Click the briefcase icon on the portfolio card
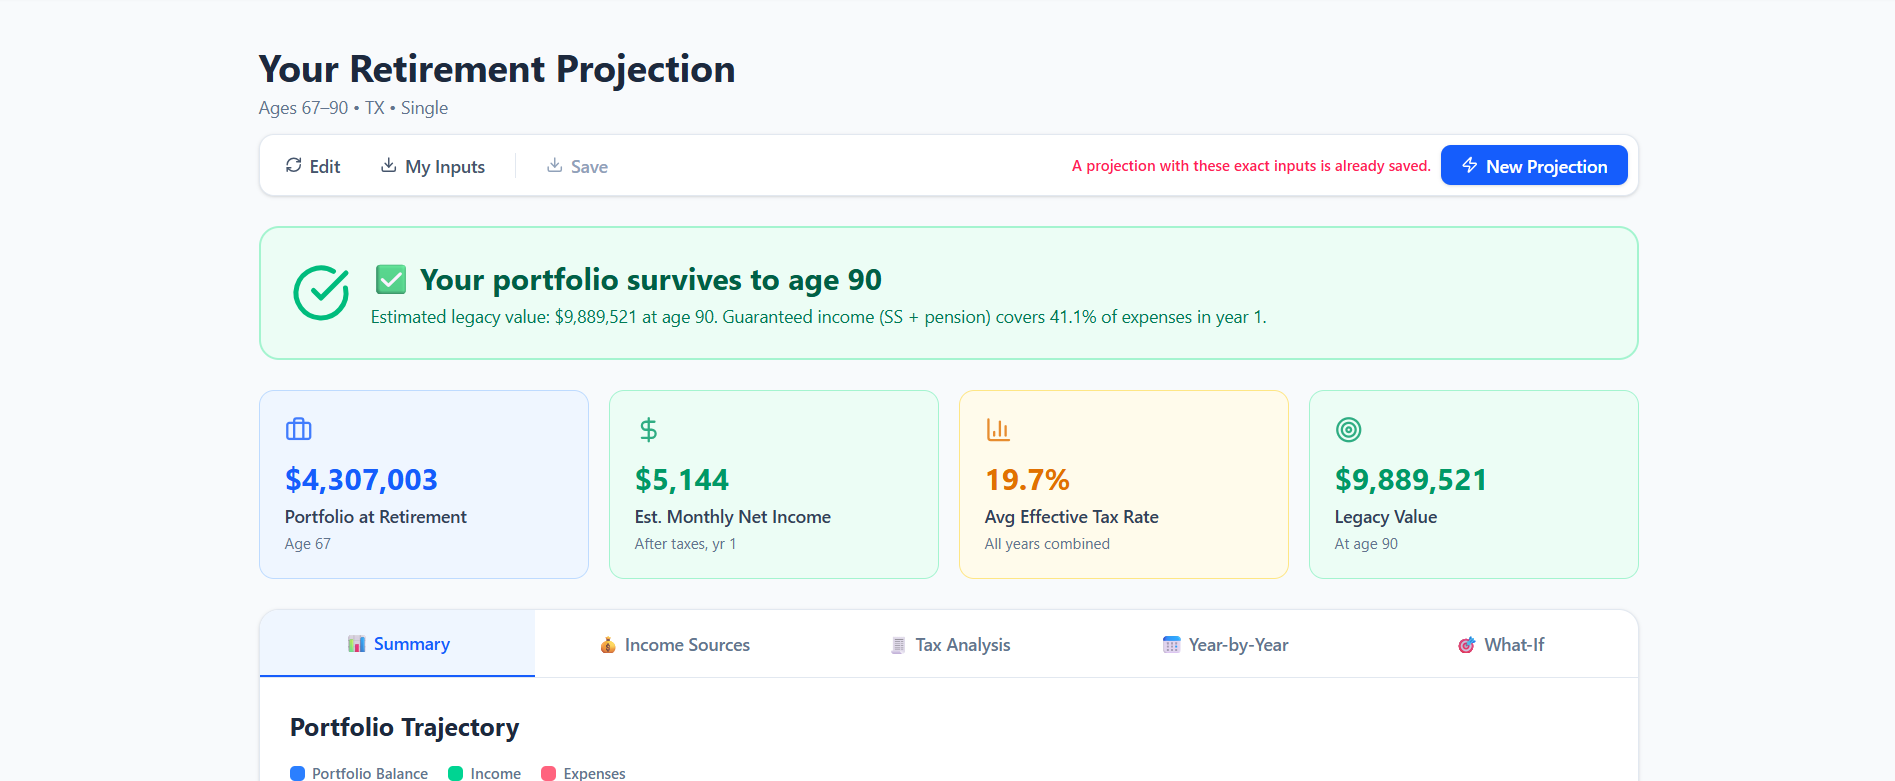The image size is (1895, 781). [299, 429]
